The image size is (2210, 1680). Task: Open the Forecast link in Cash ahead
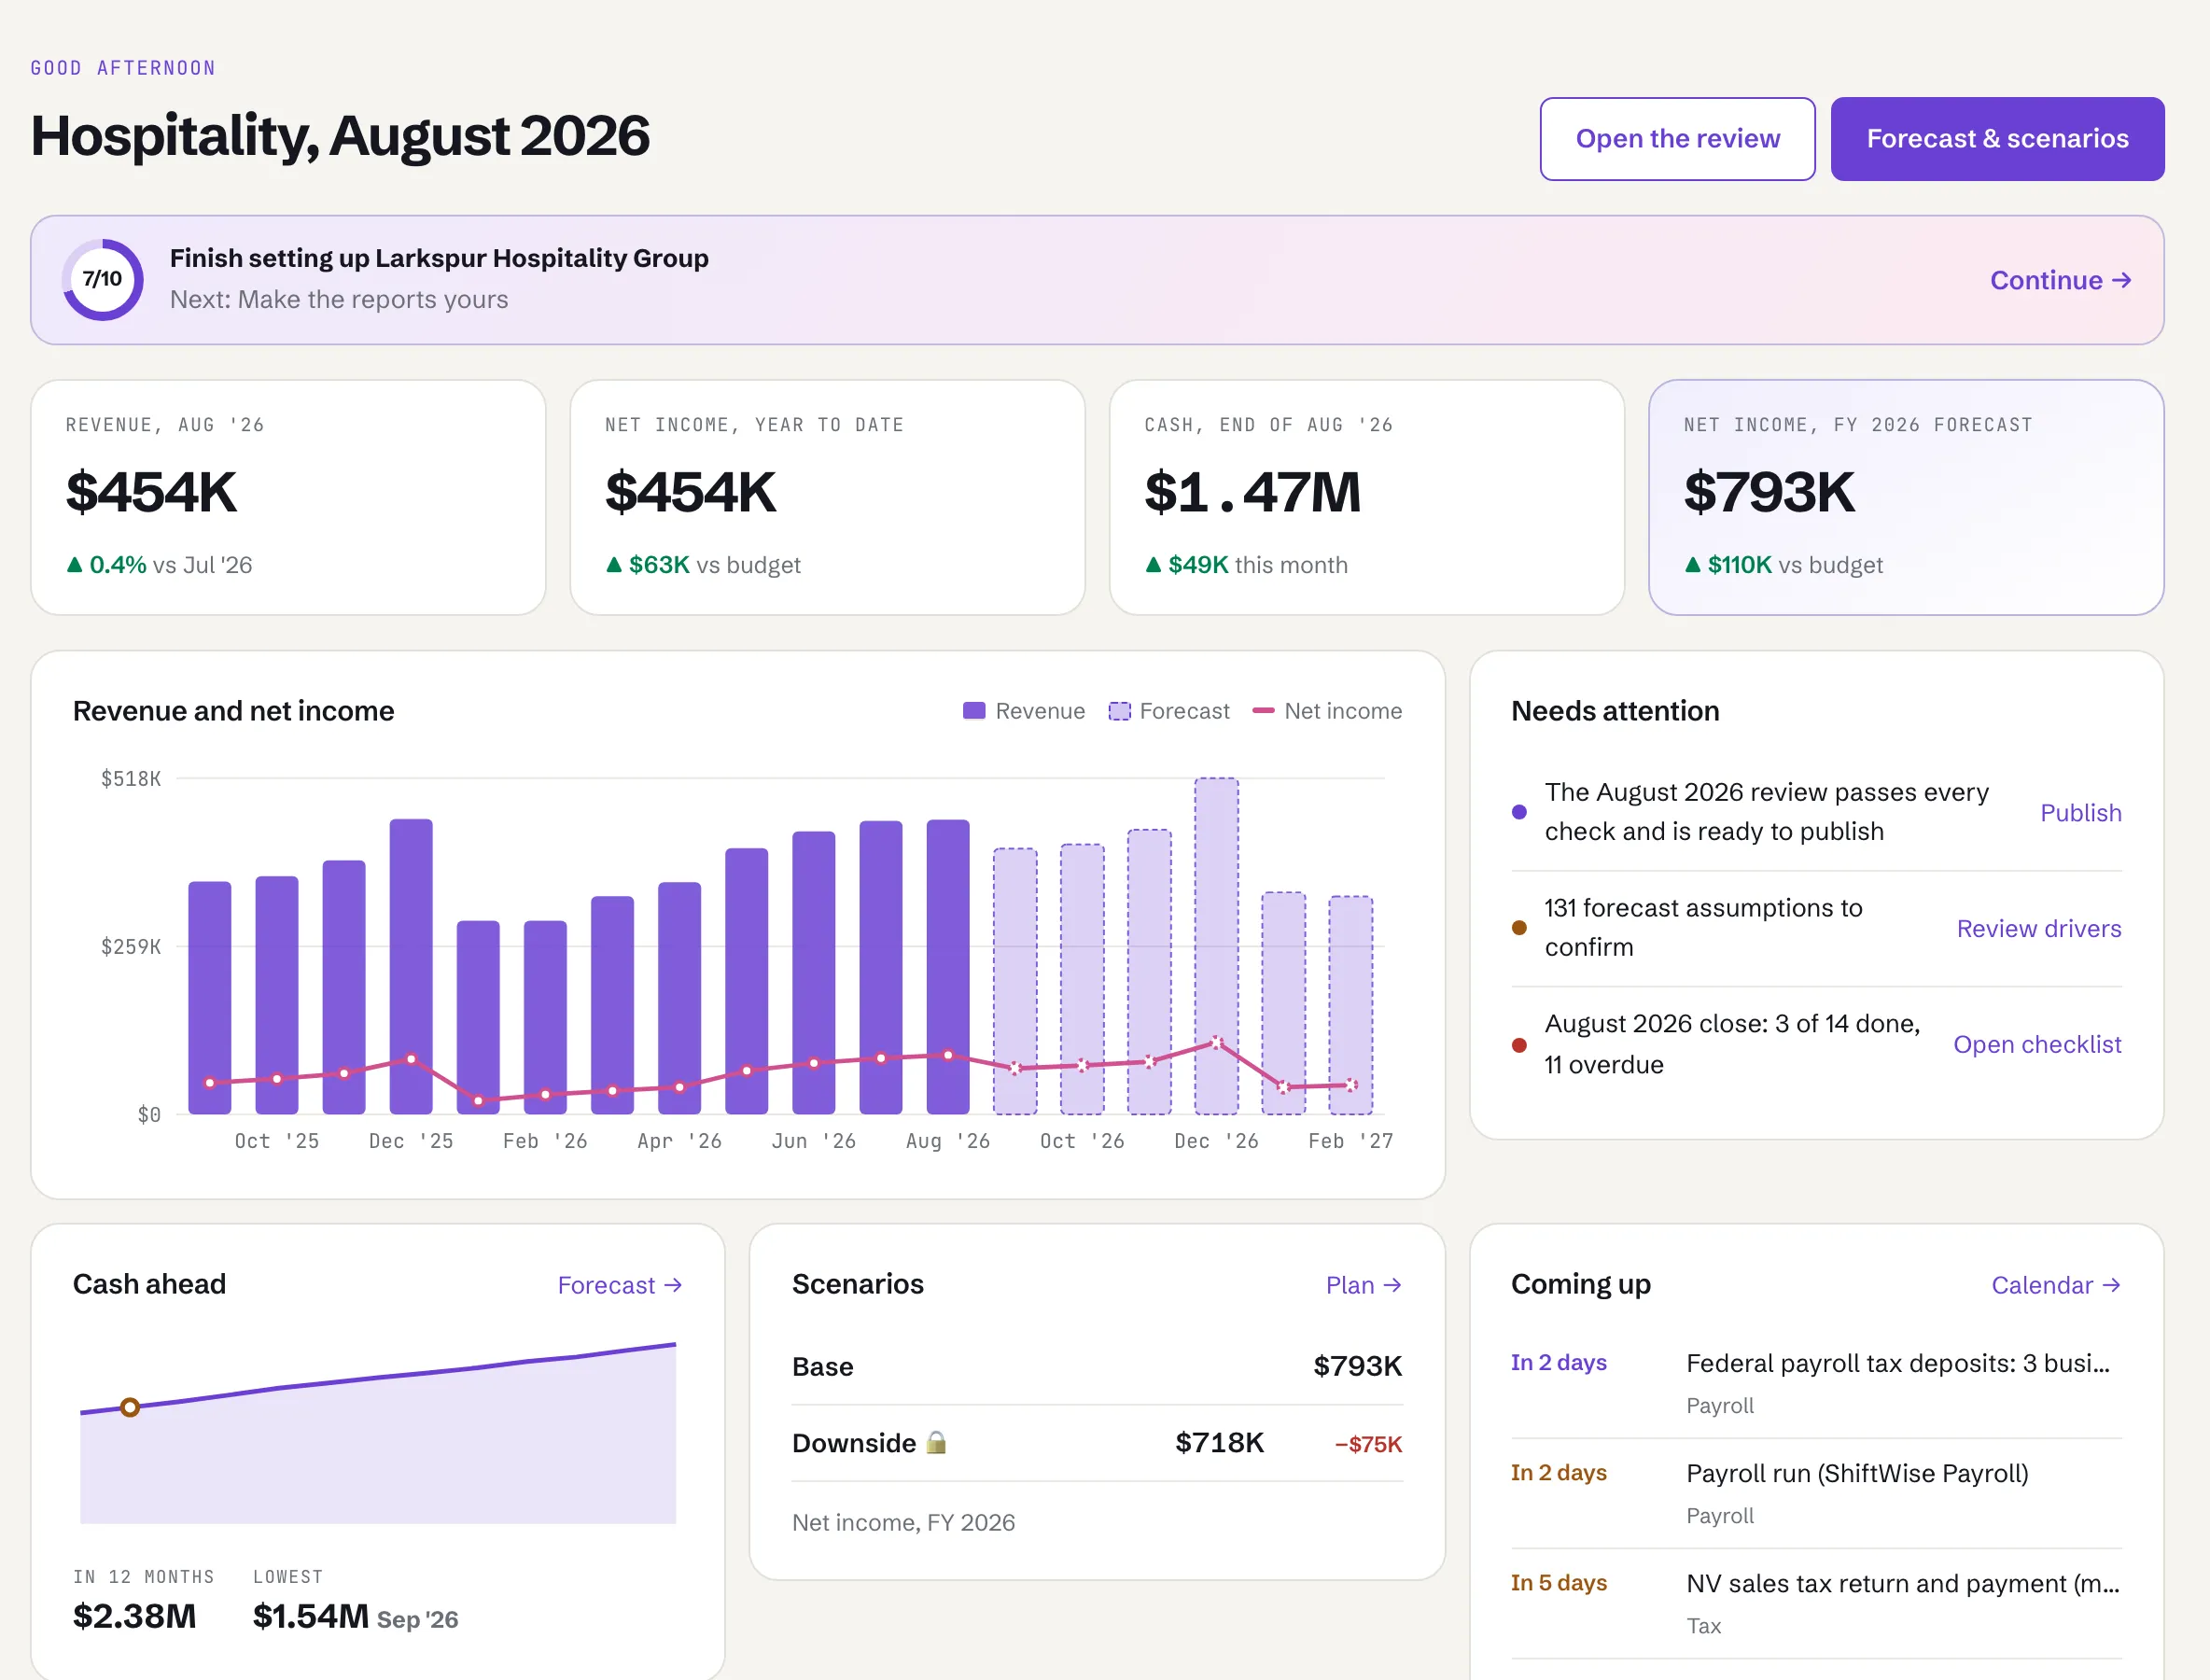pos(620,1285)
